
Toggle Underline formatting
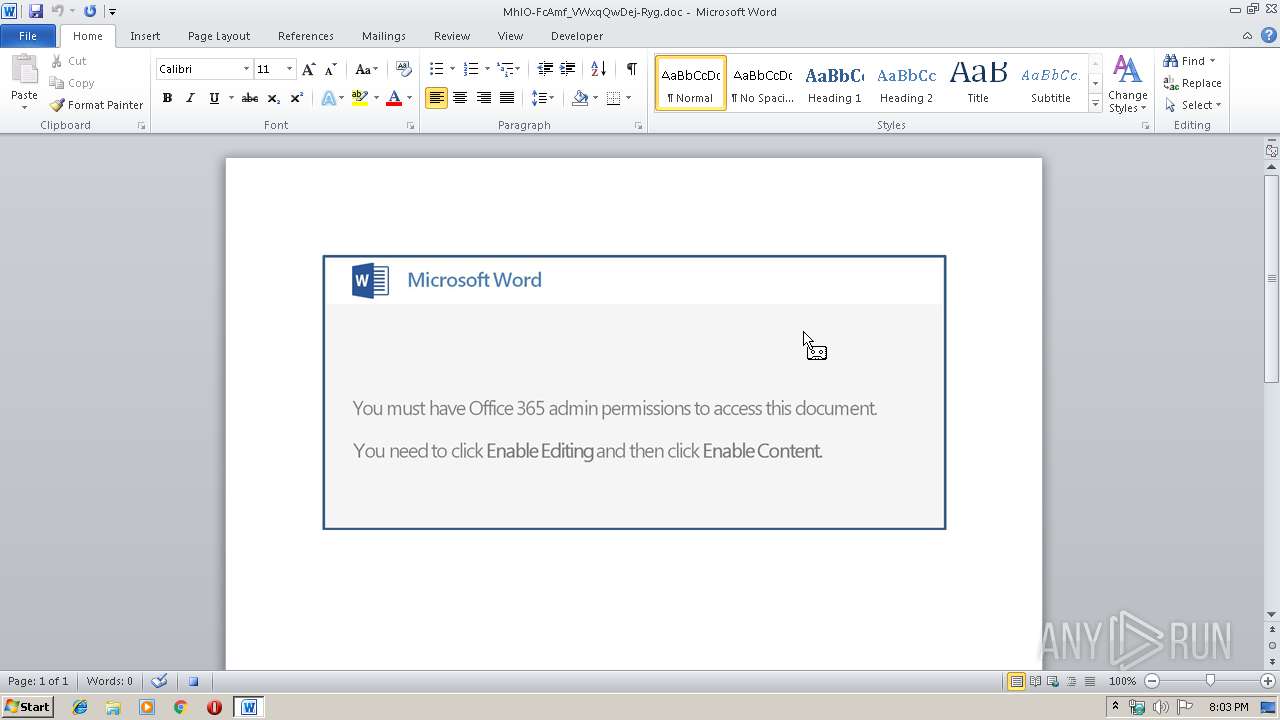213,98
